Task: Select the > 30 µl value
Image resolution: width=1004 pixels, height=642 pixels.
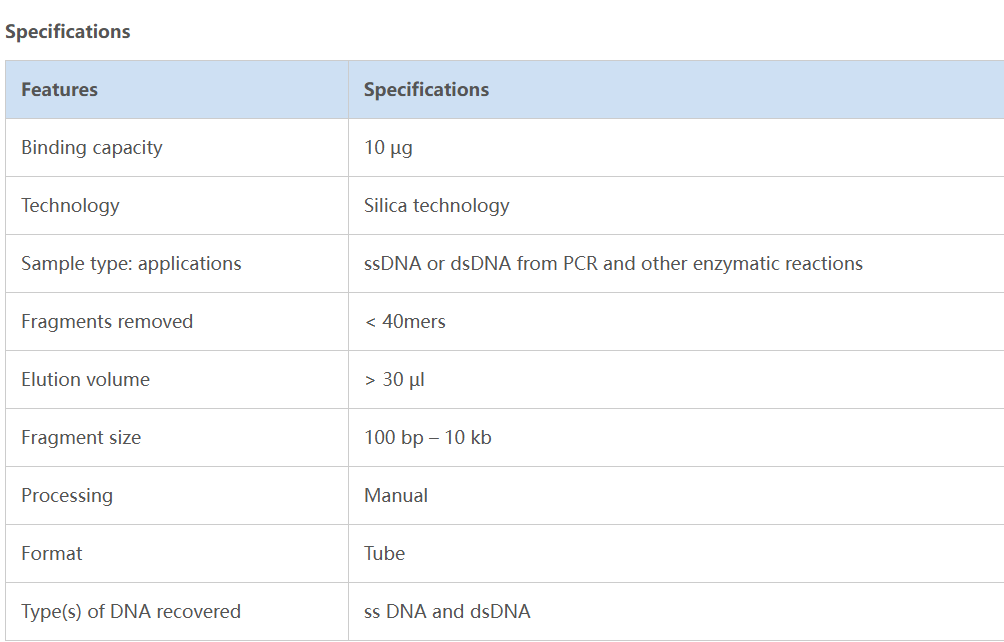Action: [x=394, y=379]
